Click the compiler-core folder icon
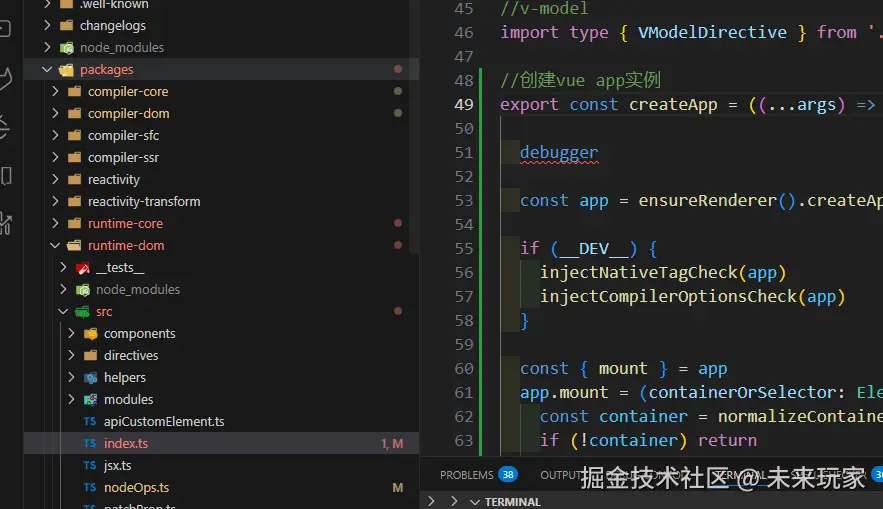883x509 pixels. click(74, 91)
